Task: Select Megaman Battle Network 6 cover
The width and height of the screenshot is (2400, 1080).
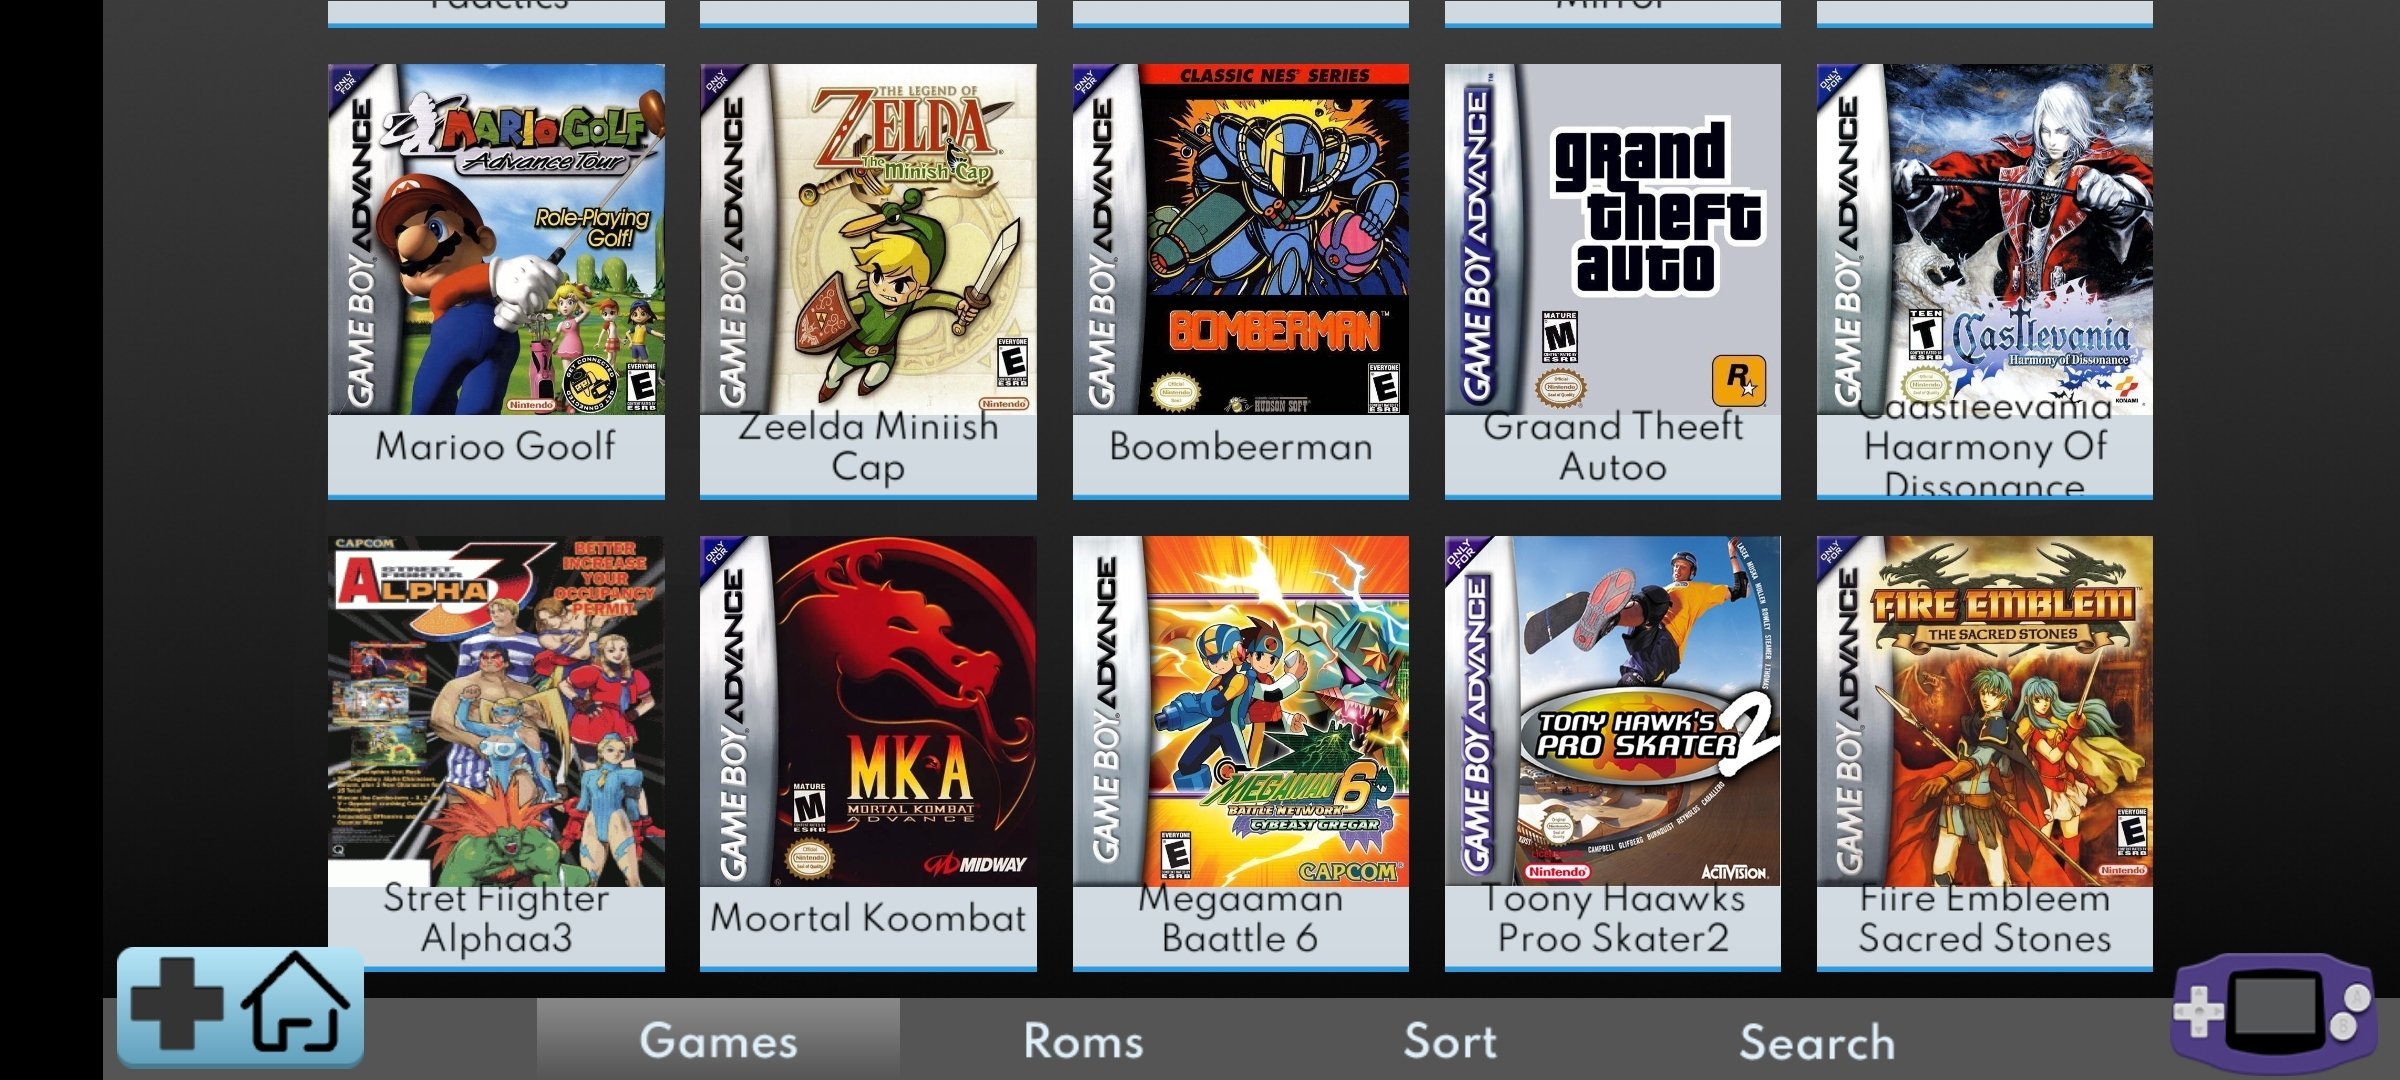Action: coord(1241,711)
